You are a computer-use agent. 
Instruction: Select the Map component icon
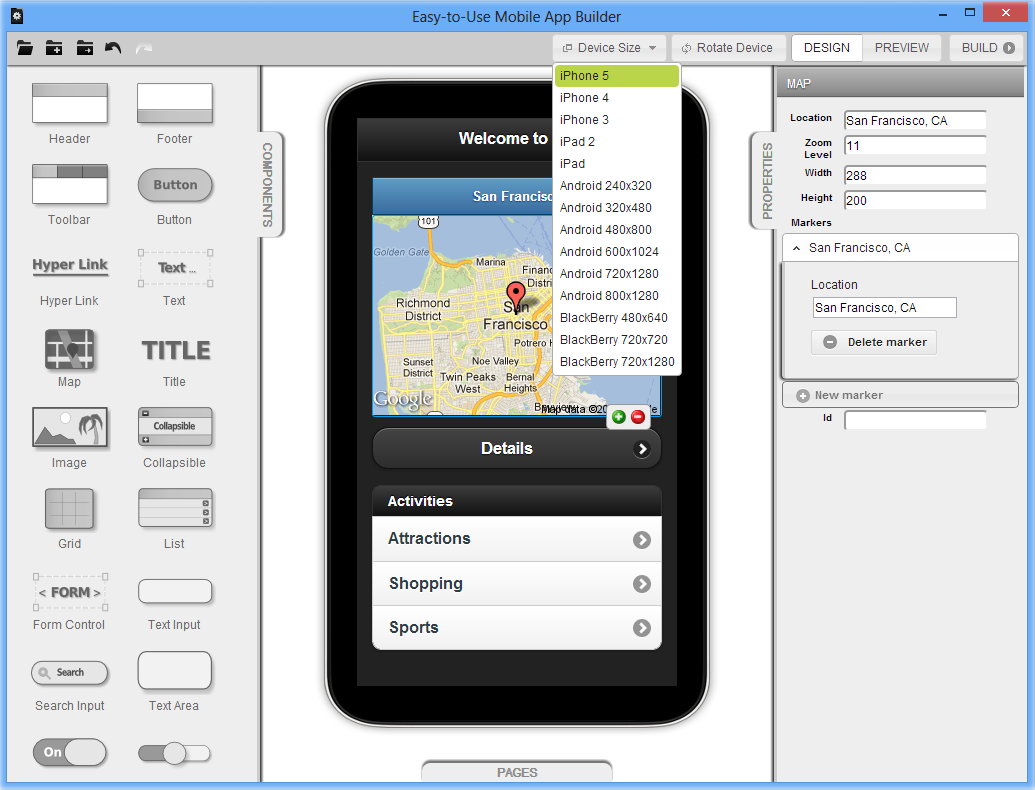point(69,349)
